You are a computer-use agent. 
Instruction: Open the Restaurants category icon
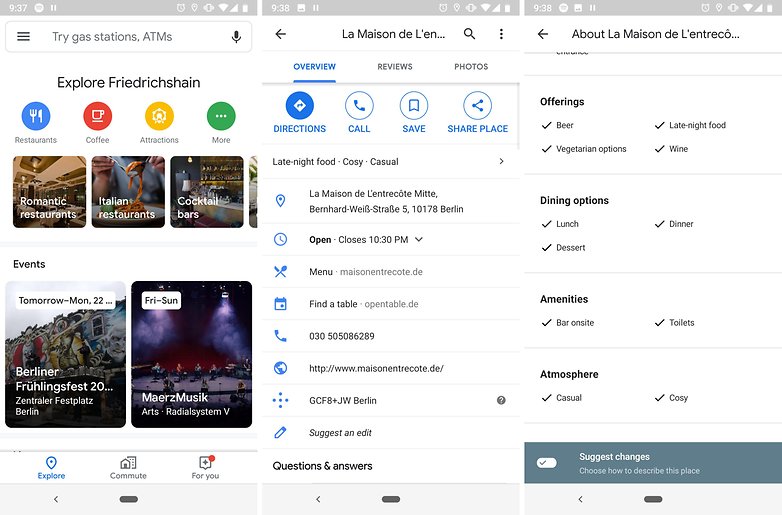[x=36, y=116]
